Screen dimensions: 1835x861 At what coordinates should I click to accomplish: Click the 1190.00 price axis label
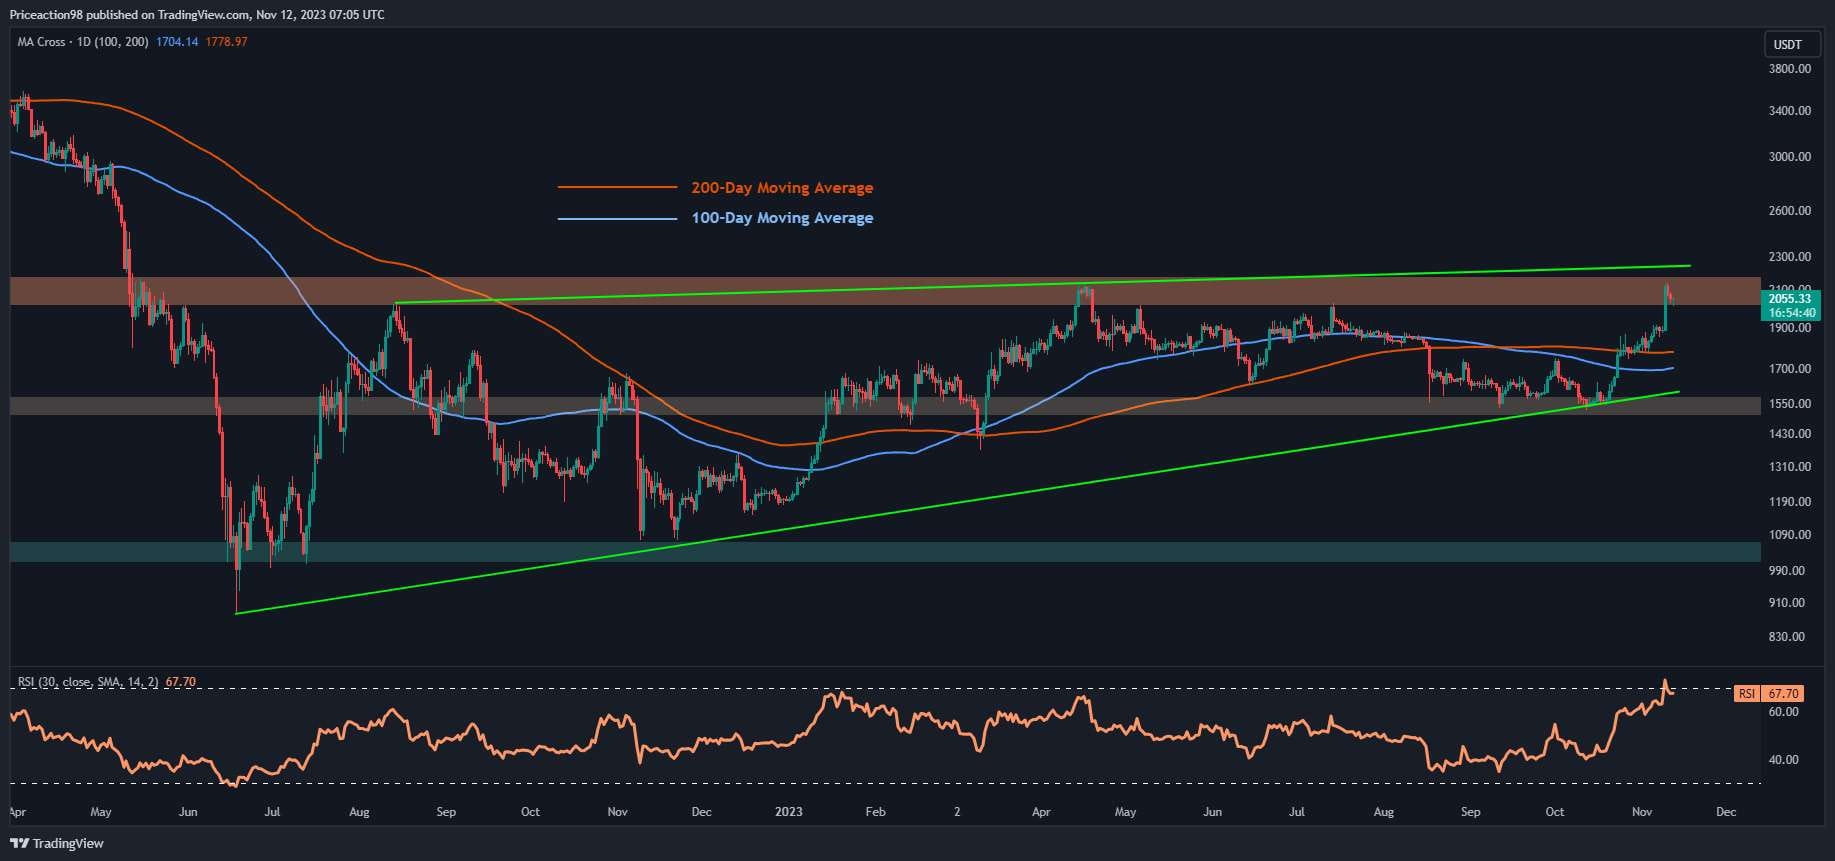pos(1790,502)
